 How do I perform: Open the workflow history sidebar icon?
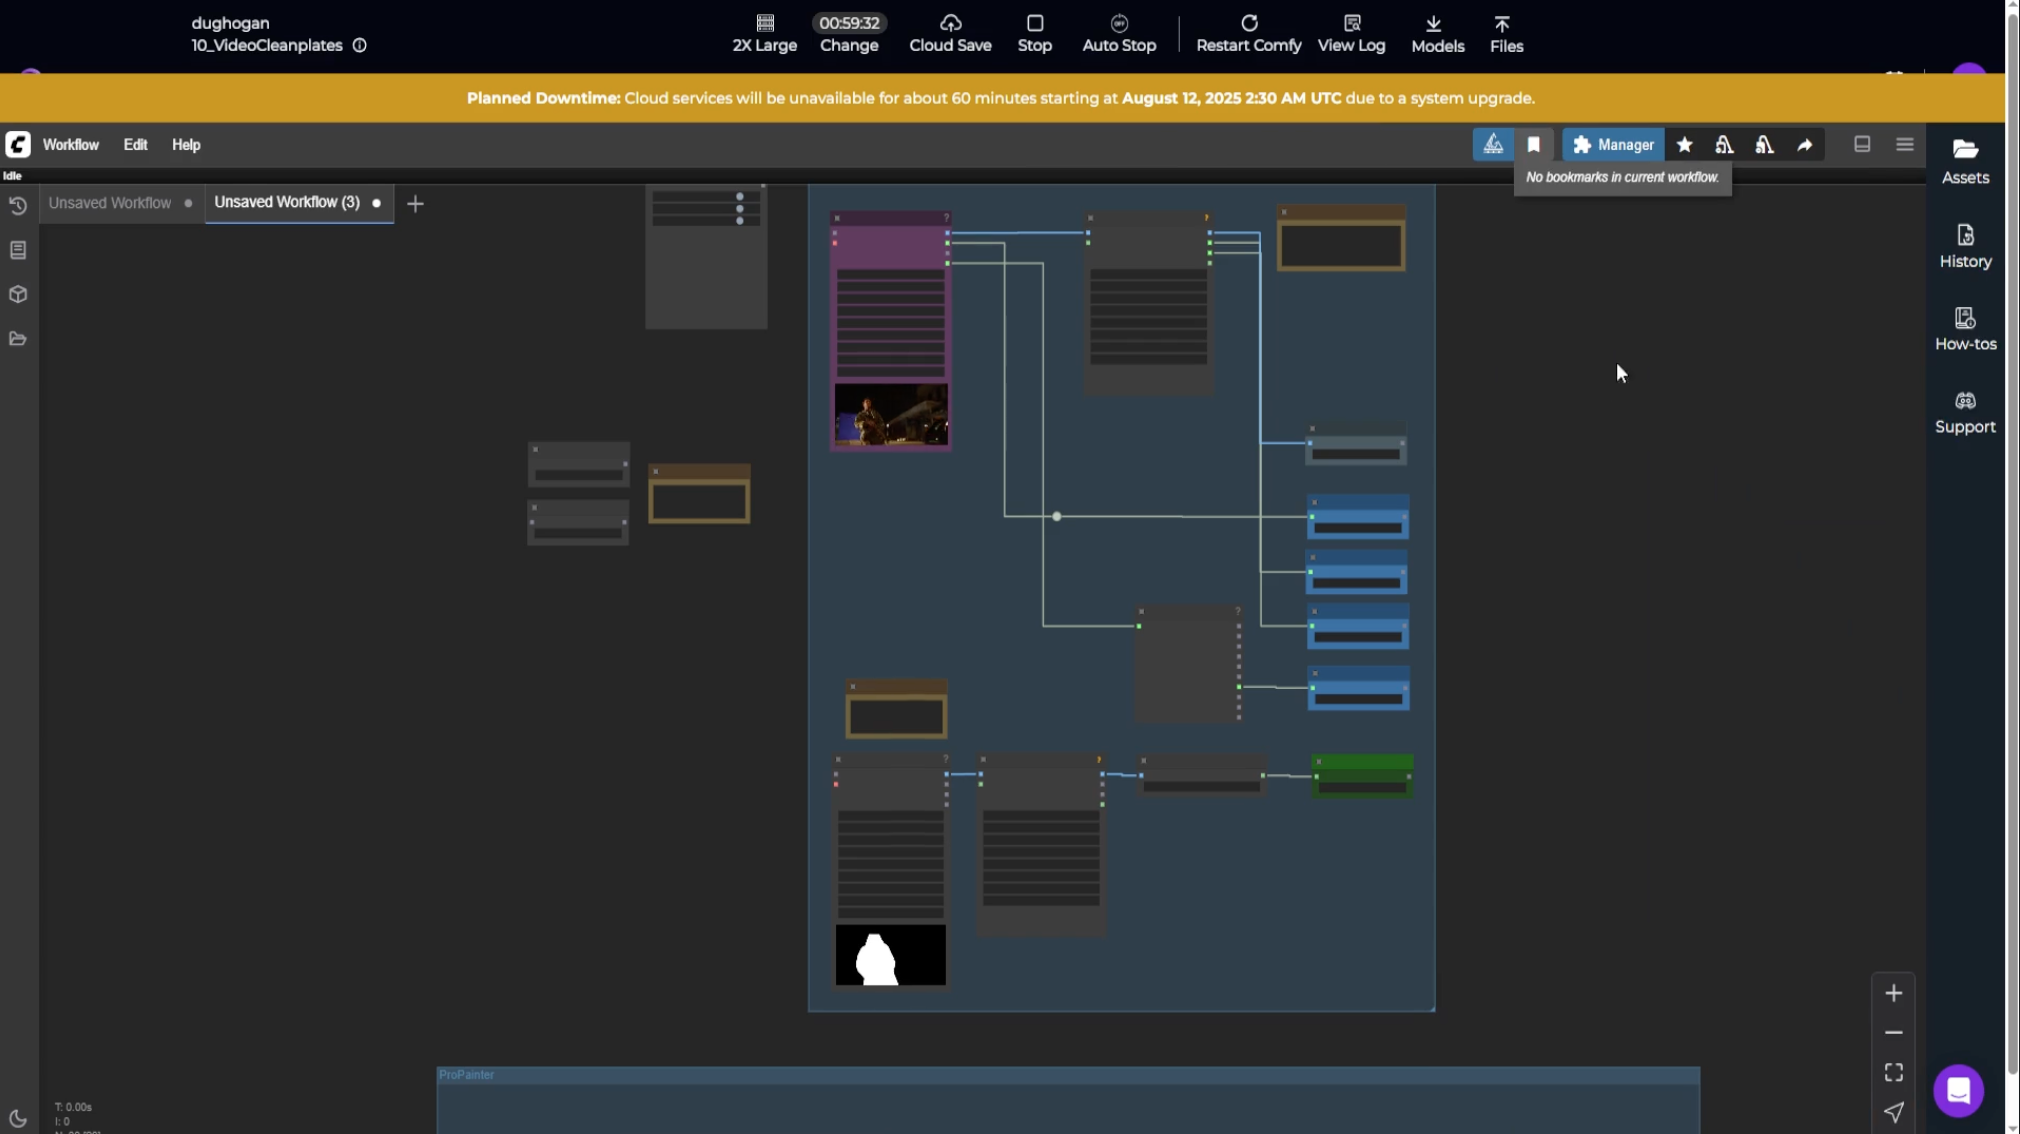pyautogui.click(x=18, y=206)
